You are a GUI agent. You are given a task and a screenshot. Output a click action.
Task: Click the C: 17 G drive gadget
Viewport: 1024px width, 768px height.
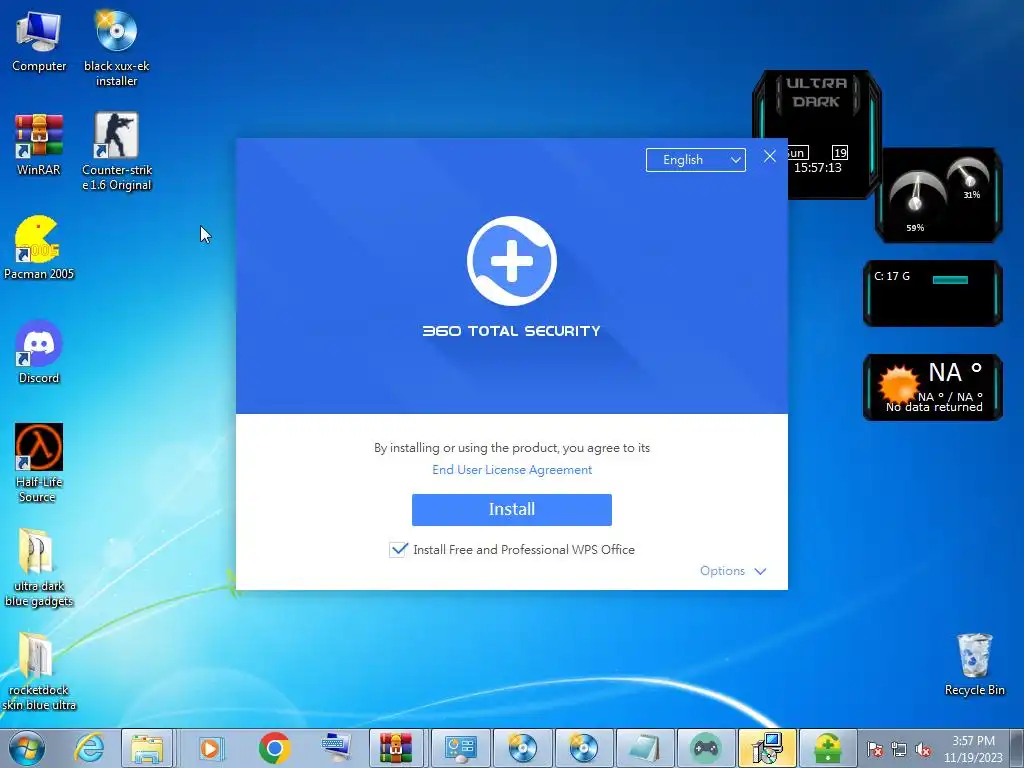[x=933, y=293]
